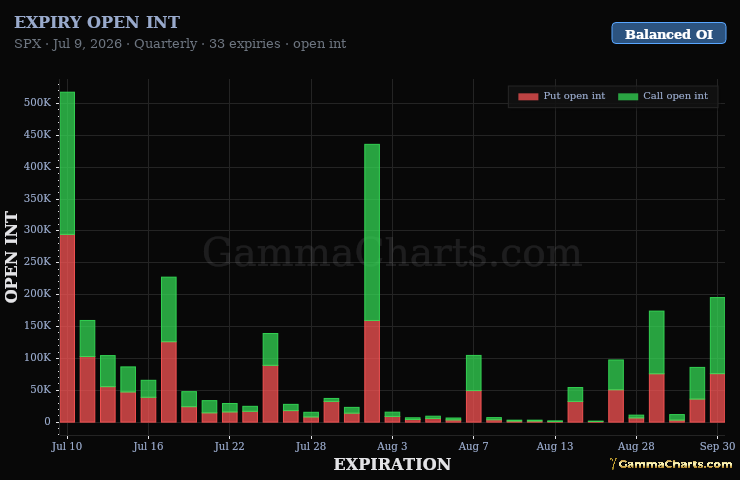This screenshot has width=740, height=480.
Task: Click the Aug 28 x-axis label
Action: 636,446
